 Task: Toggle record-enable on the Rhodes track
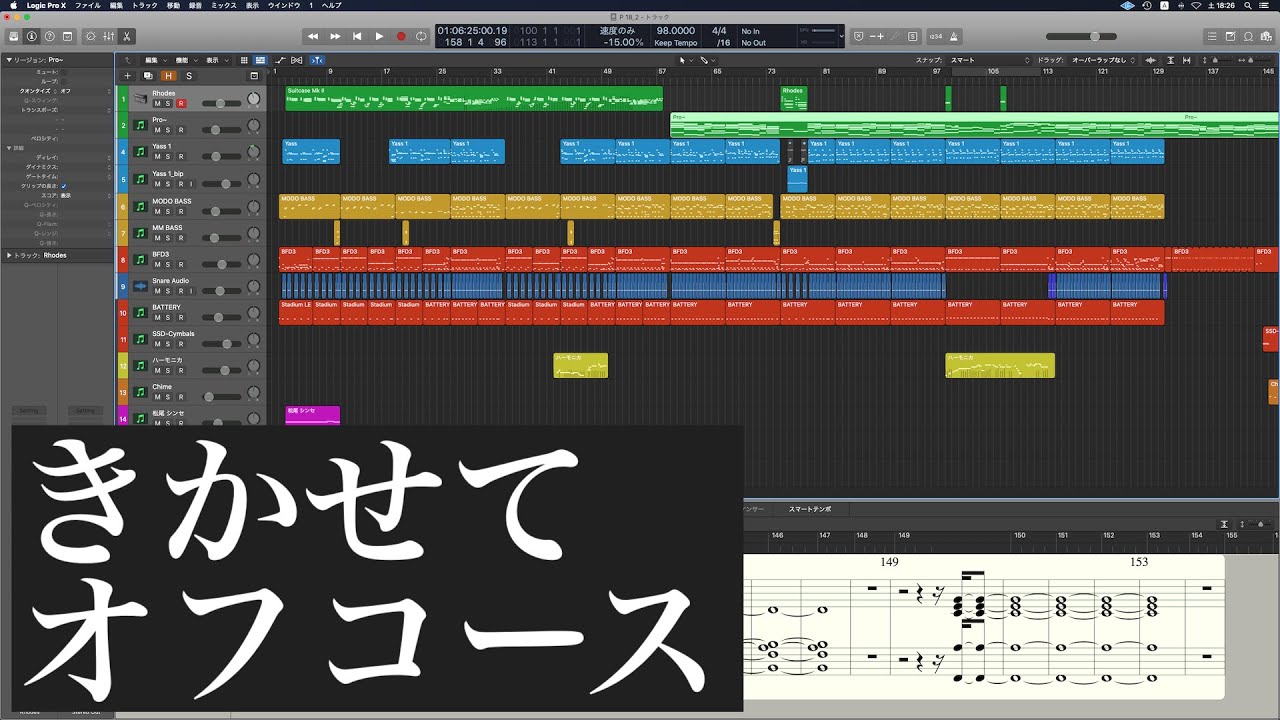tap(181, 103)
